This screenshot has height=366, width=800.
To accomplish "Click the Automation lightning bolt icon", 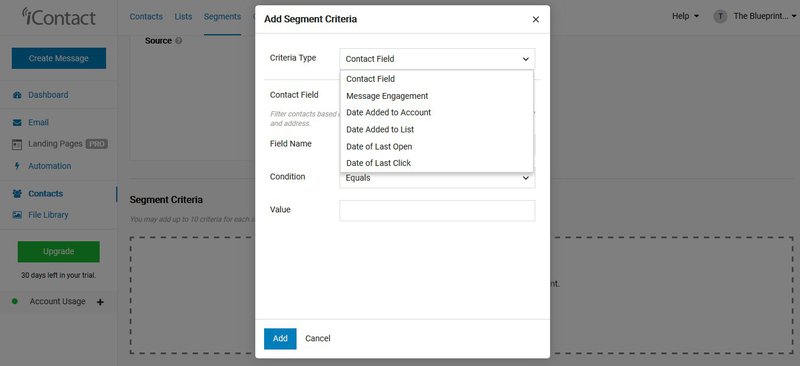I will click(x=17, y=166).
